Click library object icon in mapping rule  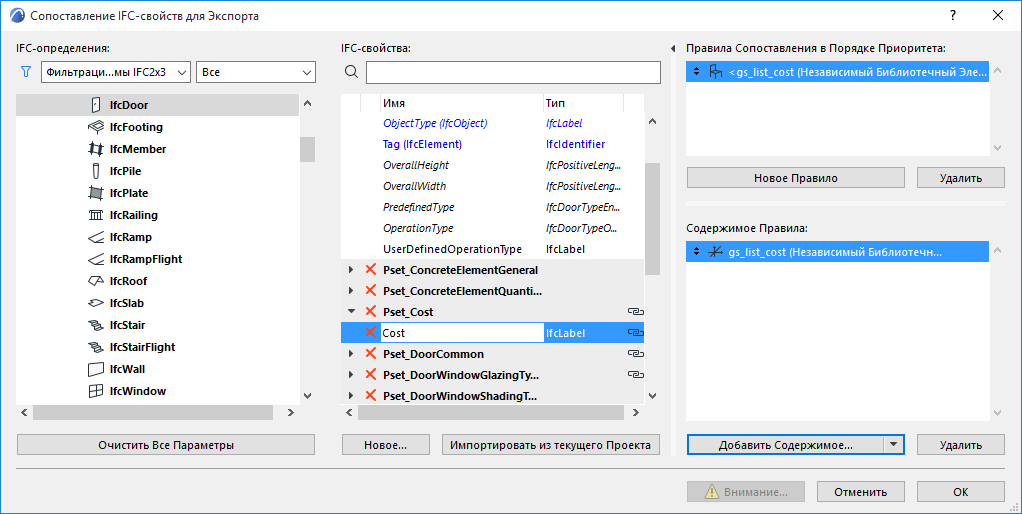716,72
